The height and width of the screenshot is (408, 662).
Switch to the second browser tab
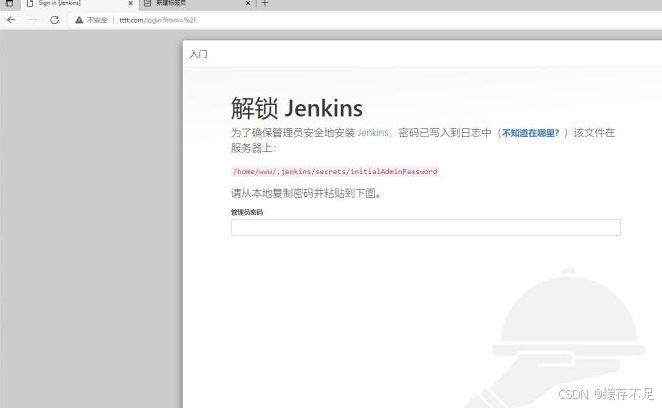197,4
